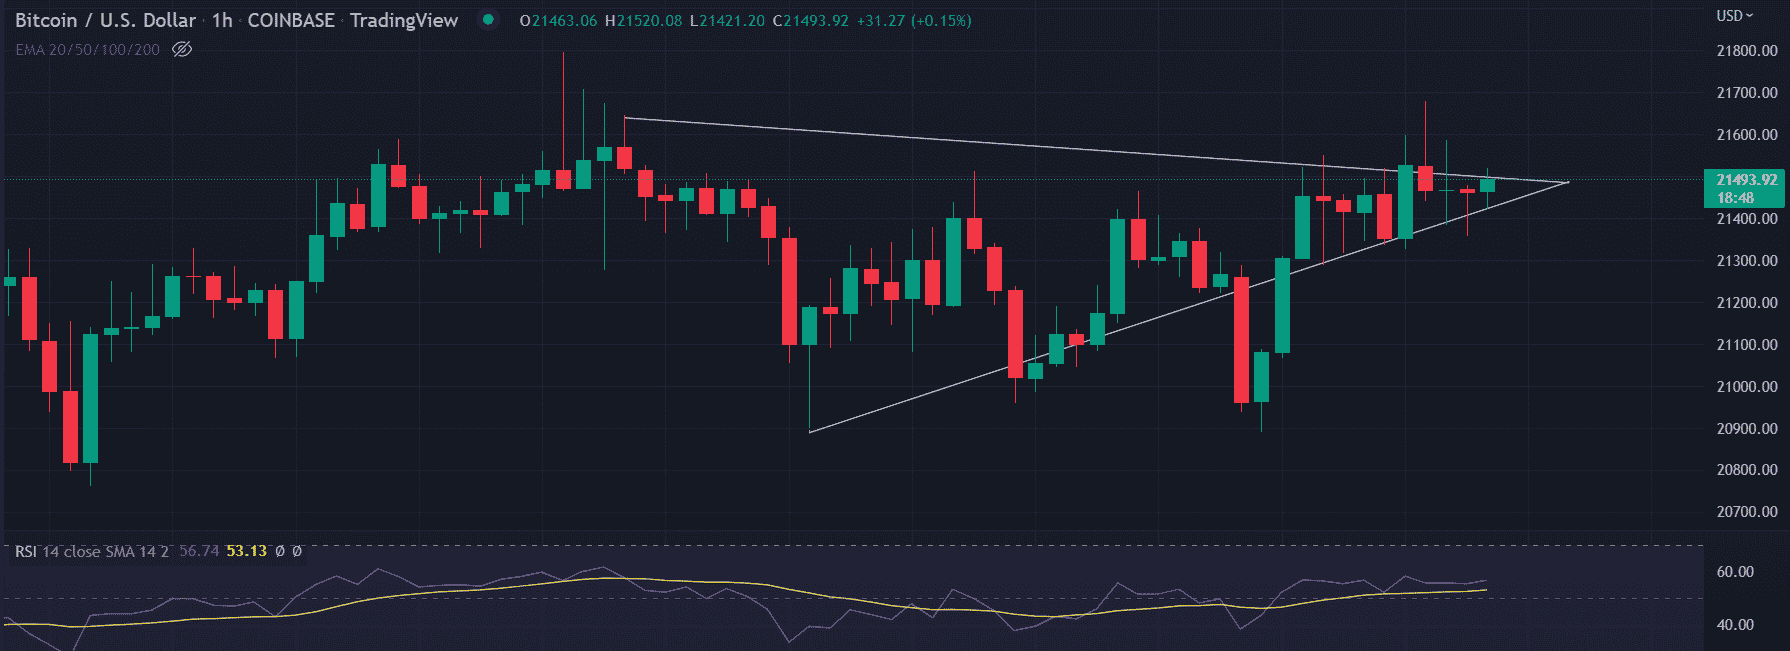This screenshot has width=1790, height=651.
Task: Click the Bitcoin / U.S. Dollar symbol title
Action: [x=105, y=20]
